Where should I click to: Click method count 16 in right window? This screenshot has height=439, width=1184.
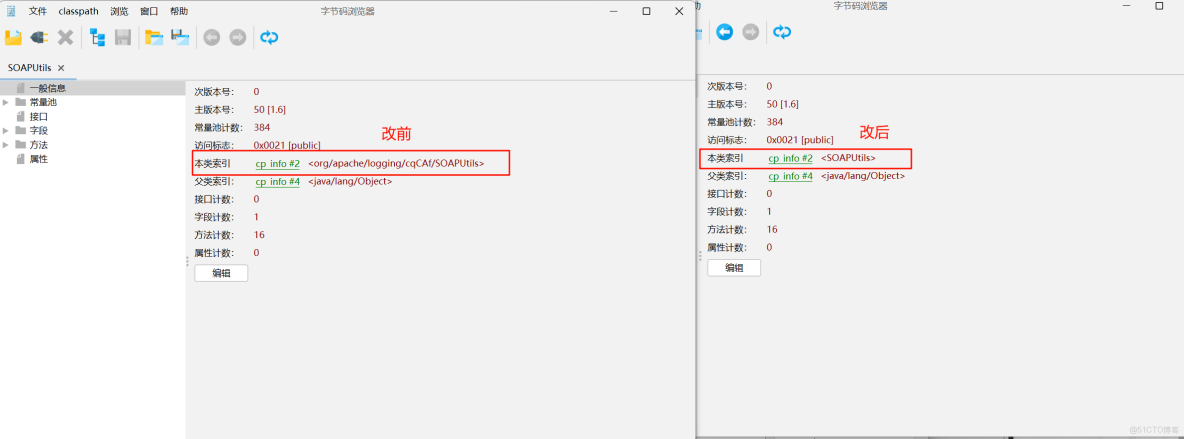(x=772, y=229)
